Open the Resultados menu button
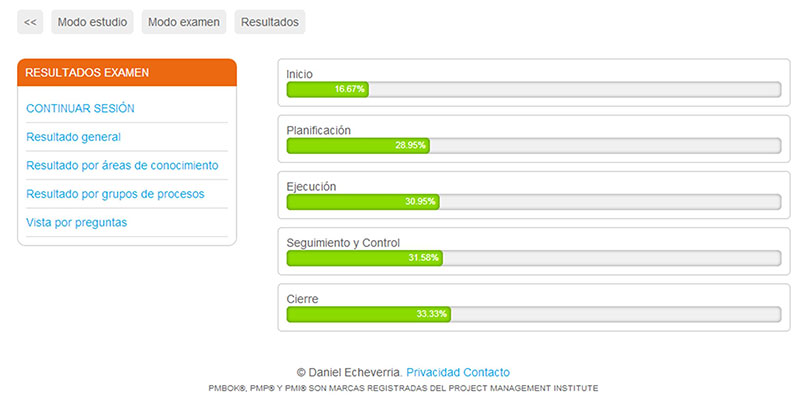The height and width of the screenshot is (400, 800). click(x=270, y=22)
